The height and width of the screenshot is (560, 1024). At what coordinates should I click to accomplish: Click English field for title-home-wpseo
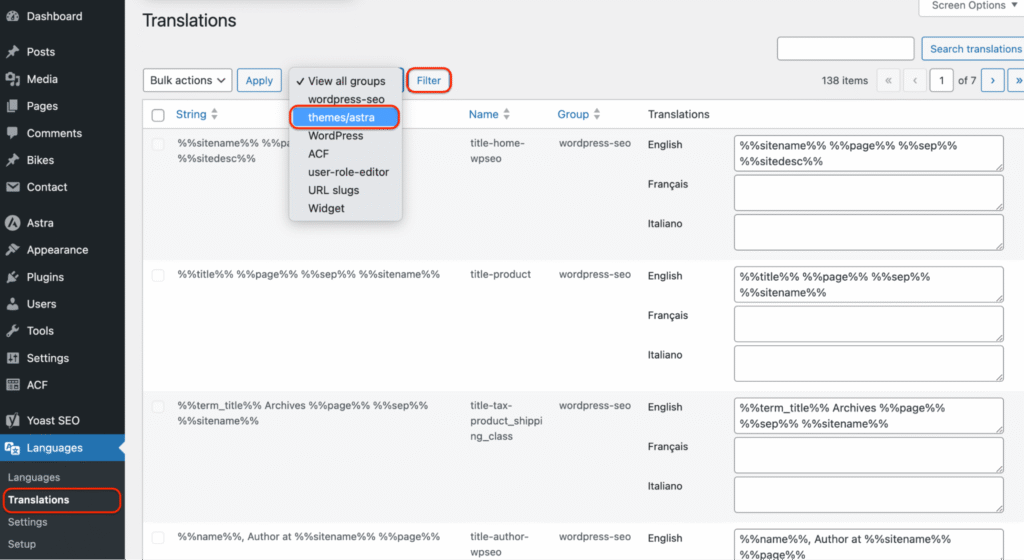click(869, 153)
